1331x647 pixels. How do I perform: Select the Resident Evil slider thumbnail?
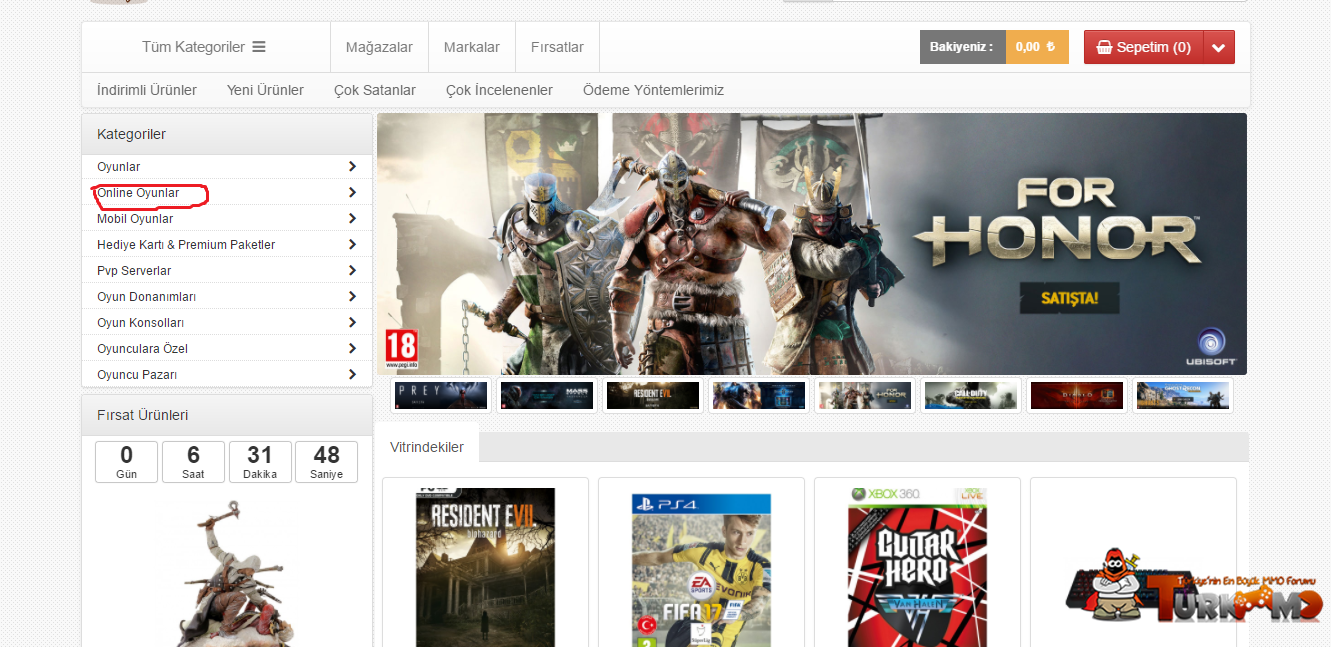(653, 396)
